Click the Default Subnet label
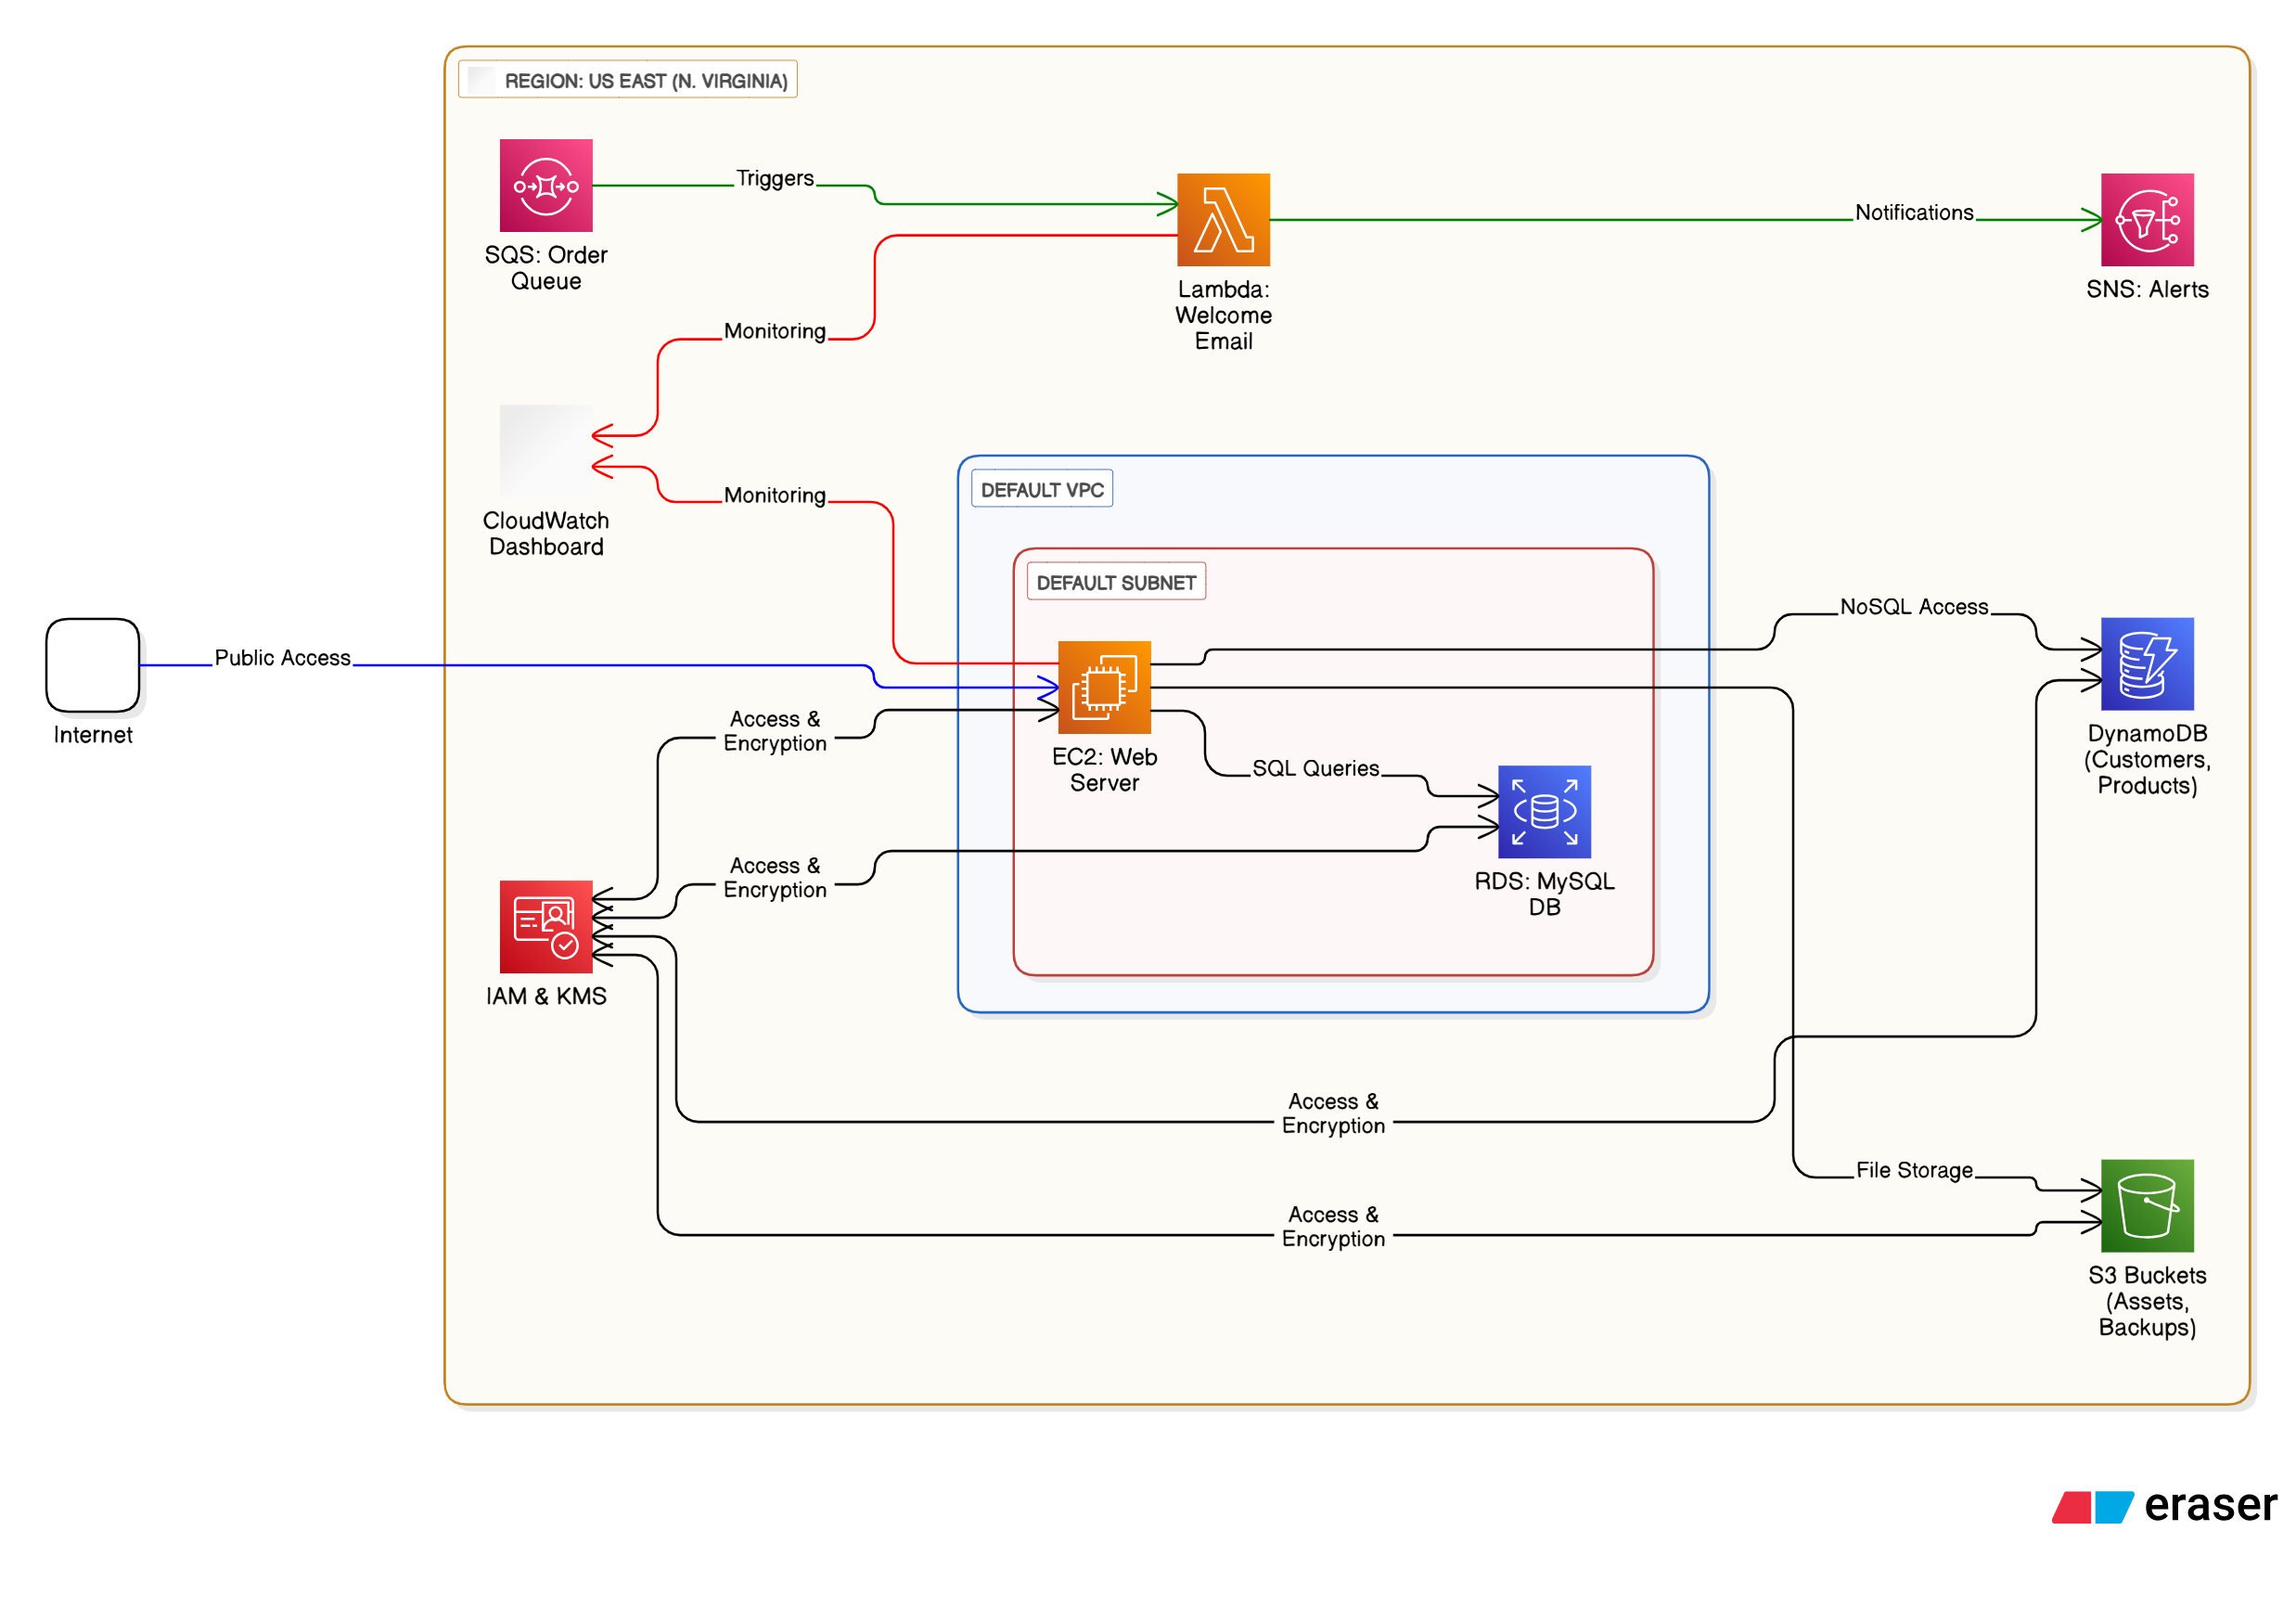2296x1621 pixels. (1116, 582)
